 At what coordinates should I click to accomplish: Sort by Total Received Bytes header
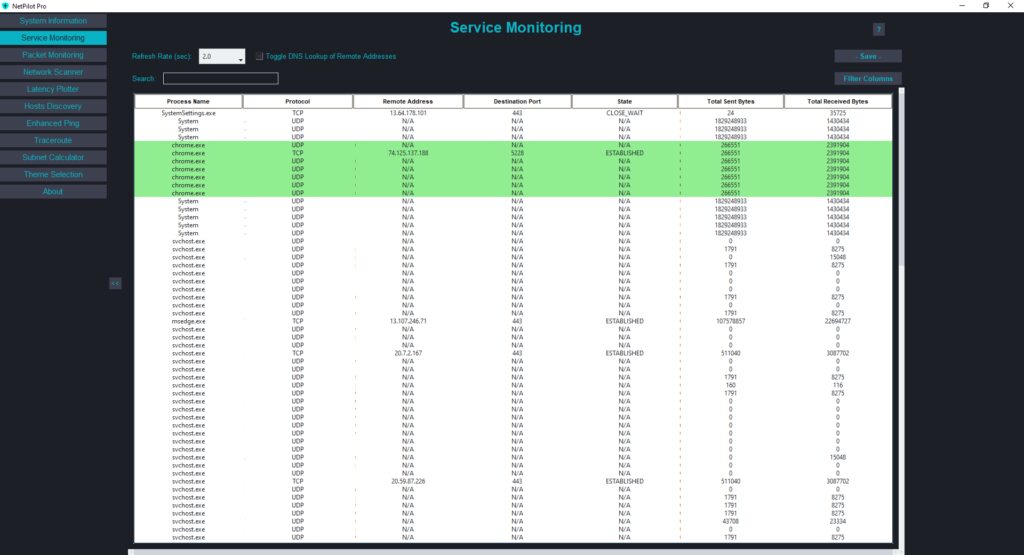(x=838, y=101)
